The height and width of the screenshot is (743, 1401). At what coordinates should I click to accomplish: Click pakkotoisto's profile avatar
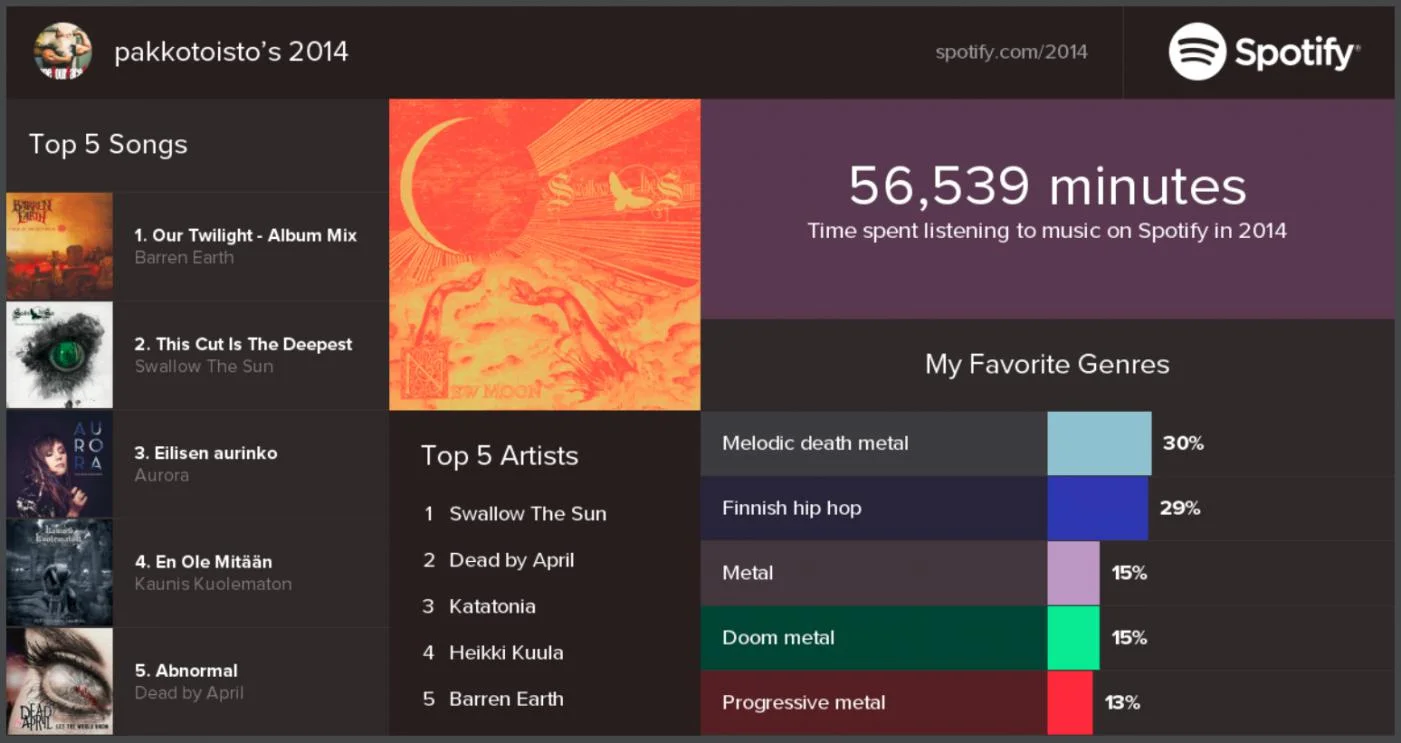pyautogui.click(x=62, y=52)
